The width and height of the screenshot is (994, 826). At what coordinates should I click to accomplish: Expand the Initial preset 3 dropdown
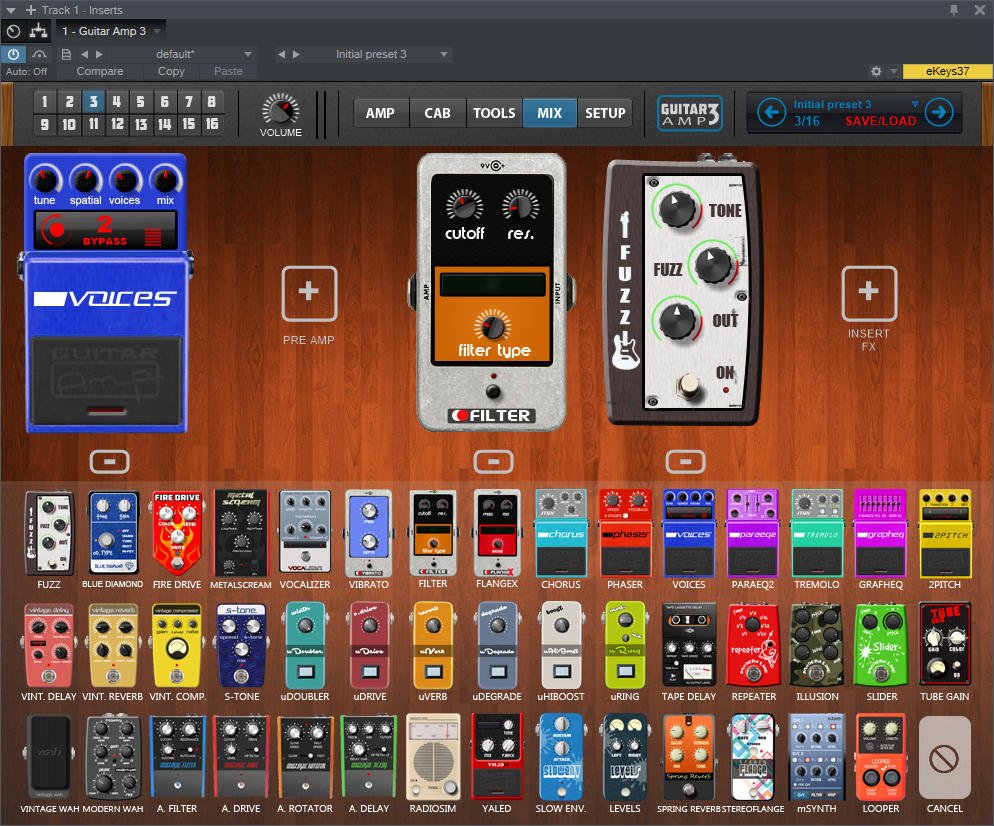point(443,54)
